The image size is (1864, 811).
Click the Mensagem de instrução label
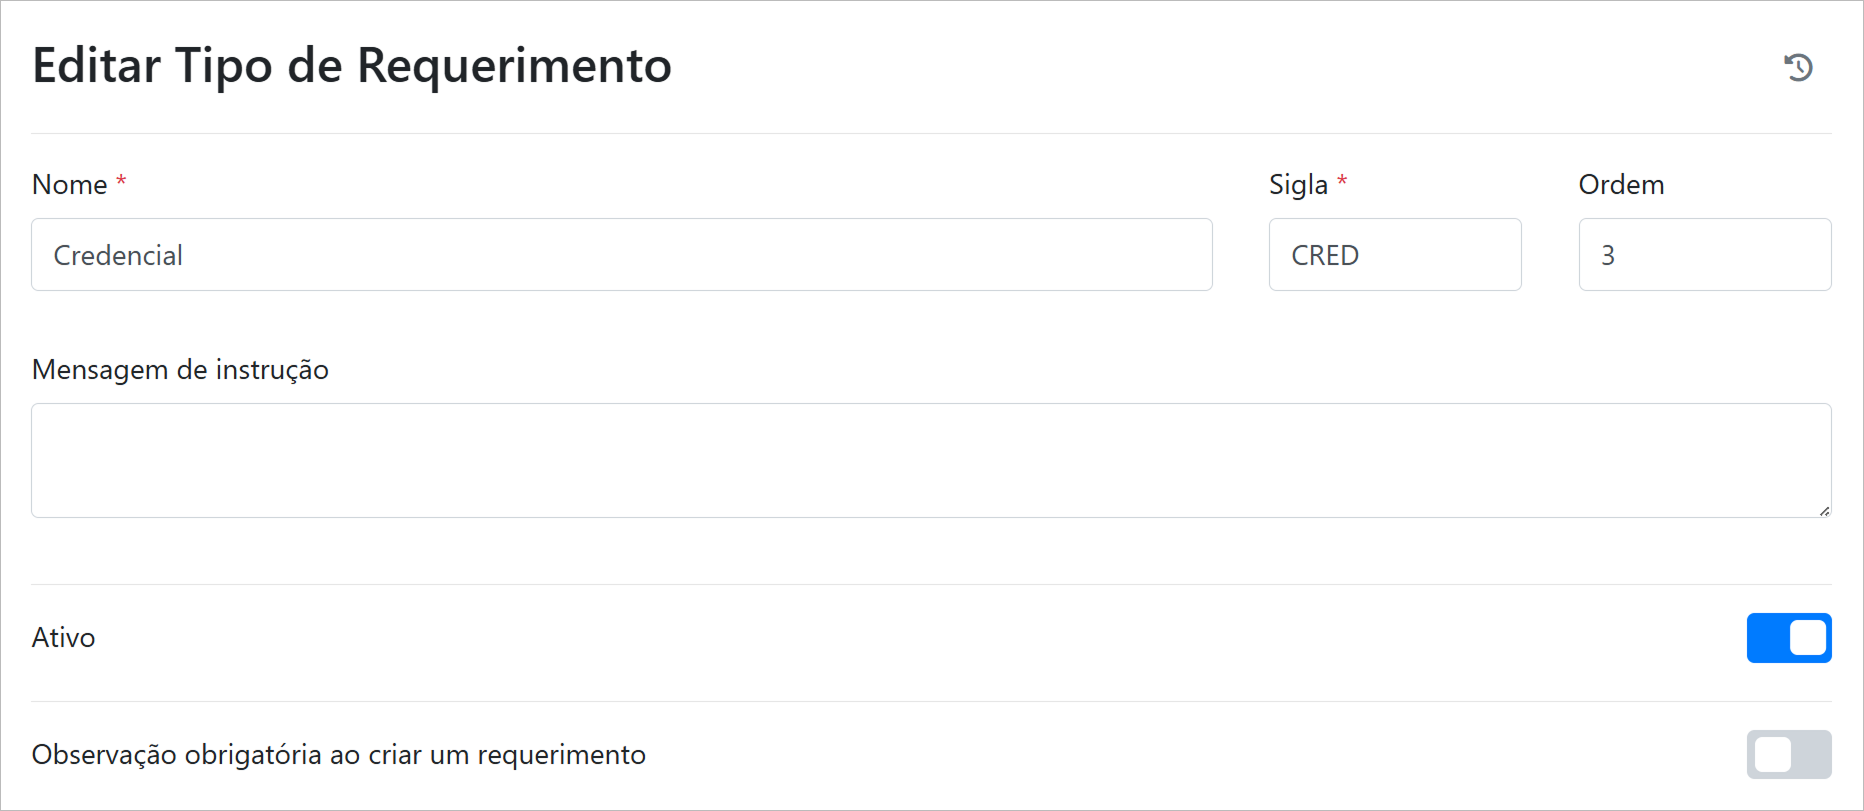pos(180,370)
